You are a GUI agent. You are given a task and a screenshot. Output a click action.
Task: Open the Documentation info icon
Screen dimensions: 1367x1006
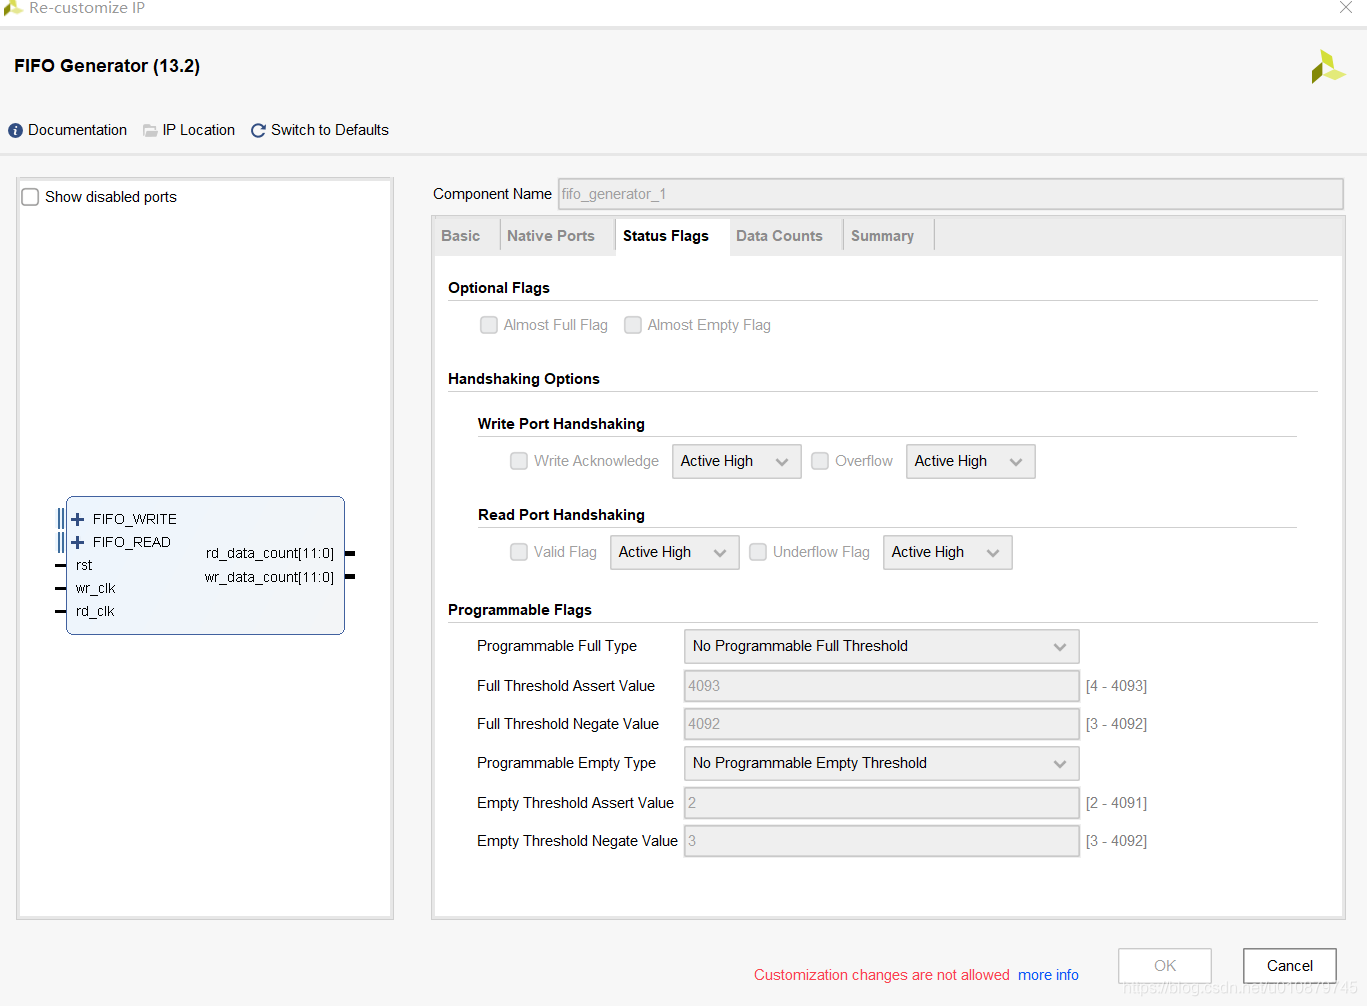click(x=15, y=131)
